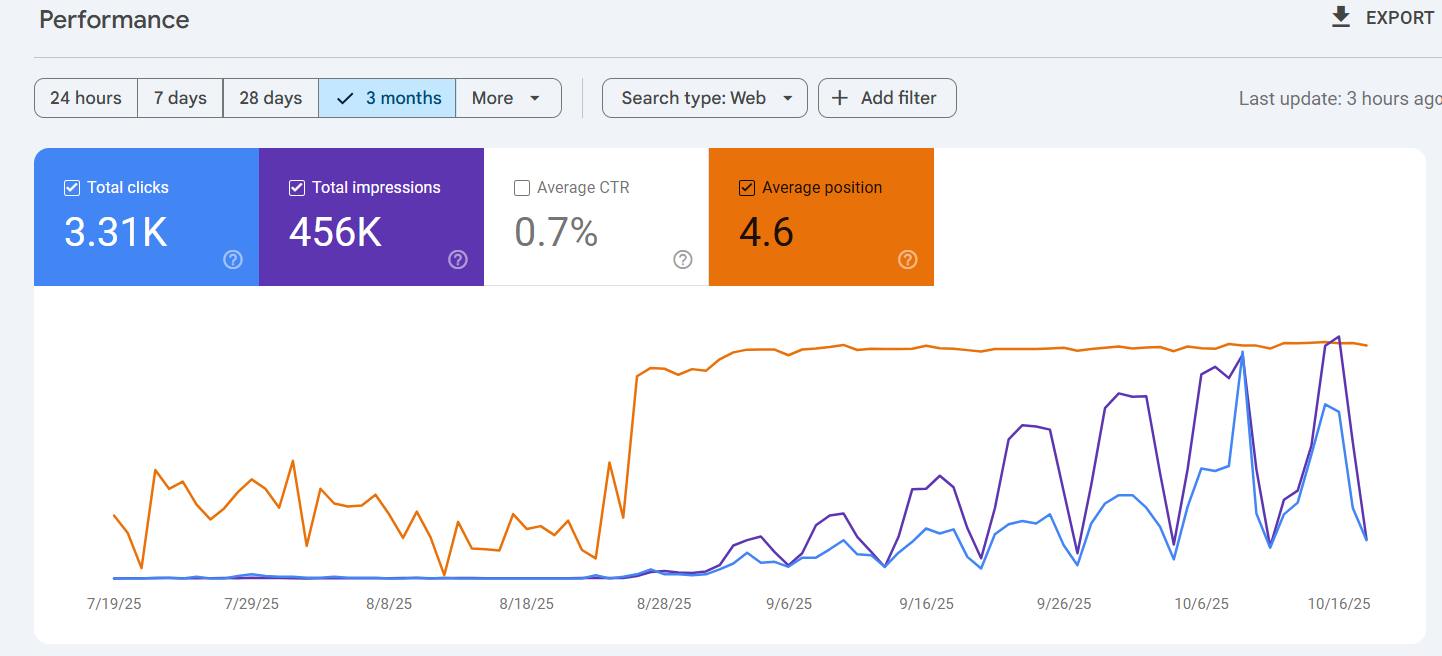
Task: Click the Export label text
Action: tap(1400, 17)
